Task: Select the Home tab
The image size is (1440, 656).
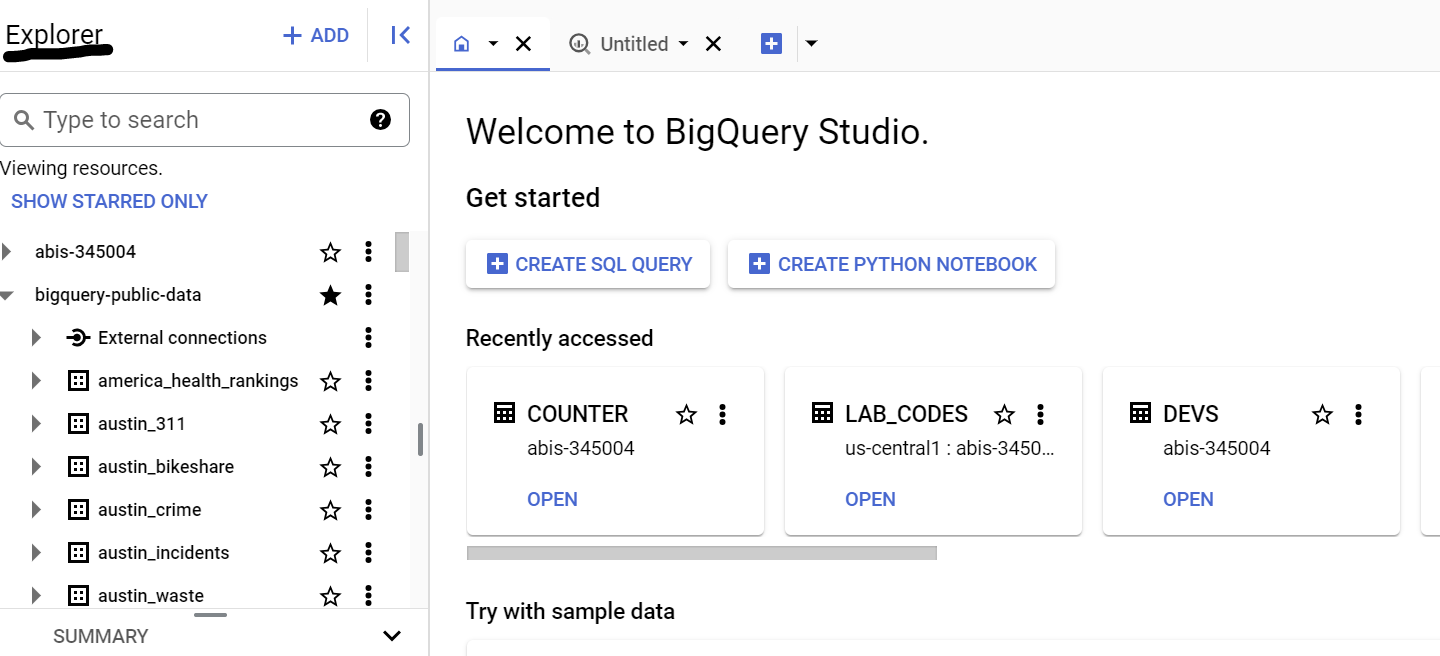Action: [462, 44]
